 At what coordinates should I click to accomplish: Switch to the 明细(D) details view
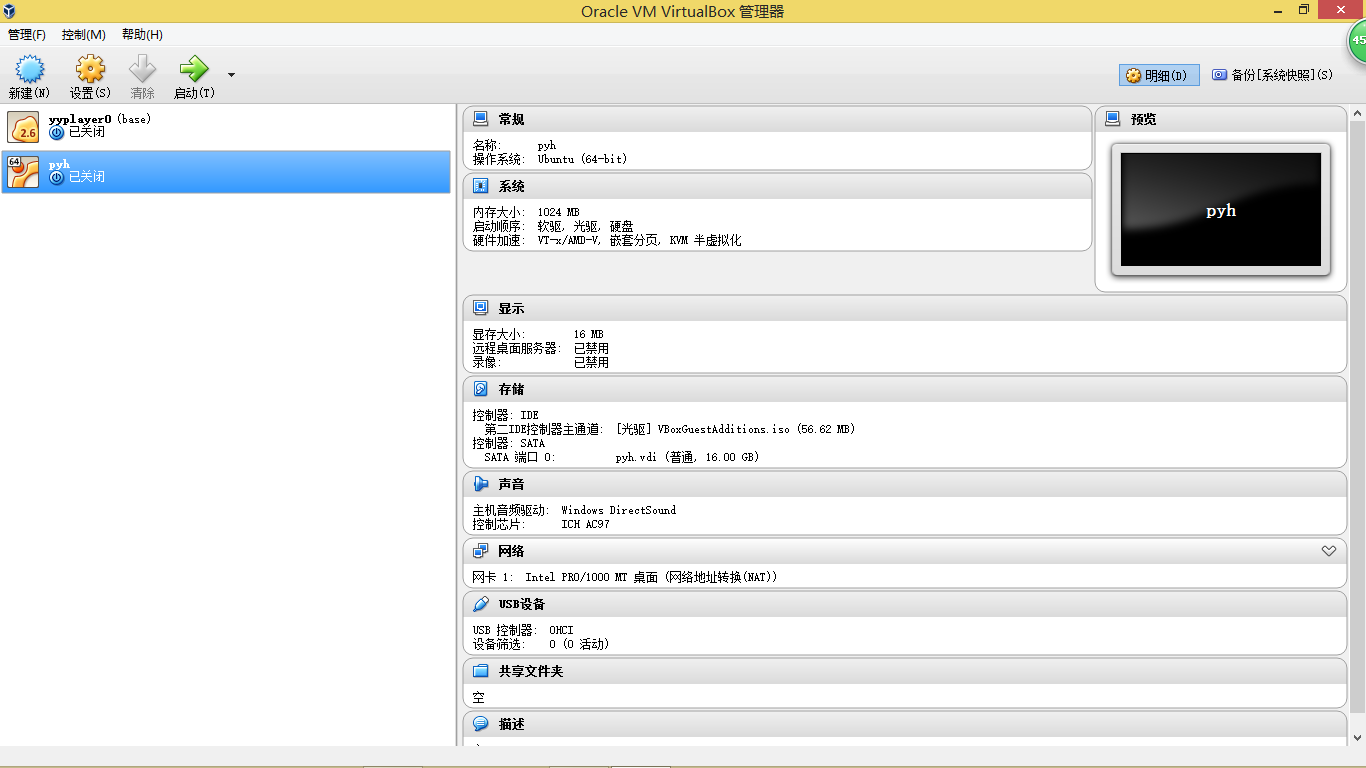tap(1159, 75)
